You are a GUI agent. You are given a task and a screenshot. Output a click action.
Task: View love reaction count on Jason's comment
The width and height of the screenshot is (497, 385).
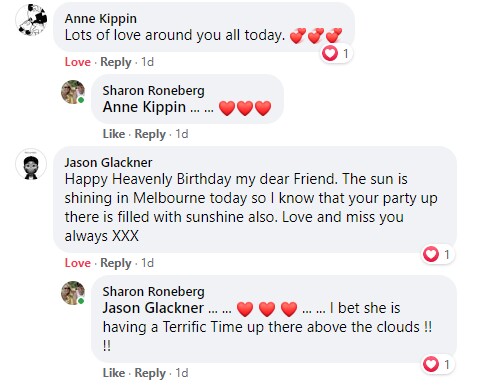[x=437, y=255]
